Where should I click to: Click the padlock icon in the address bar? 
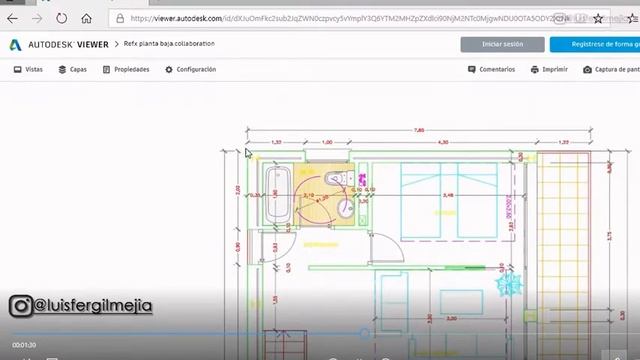pos(120,18)
